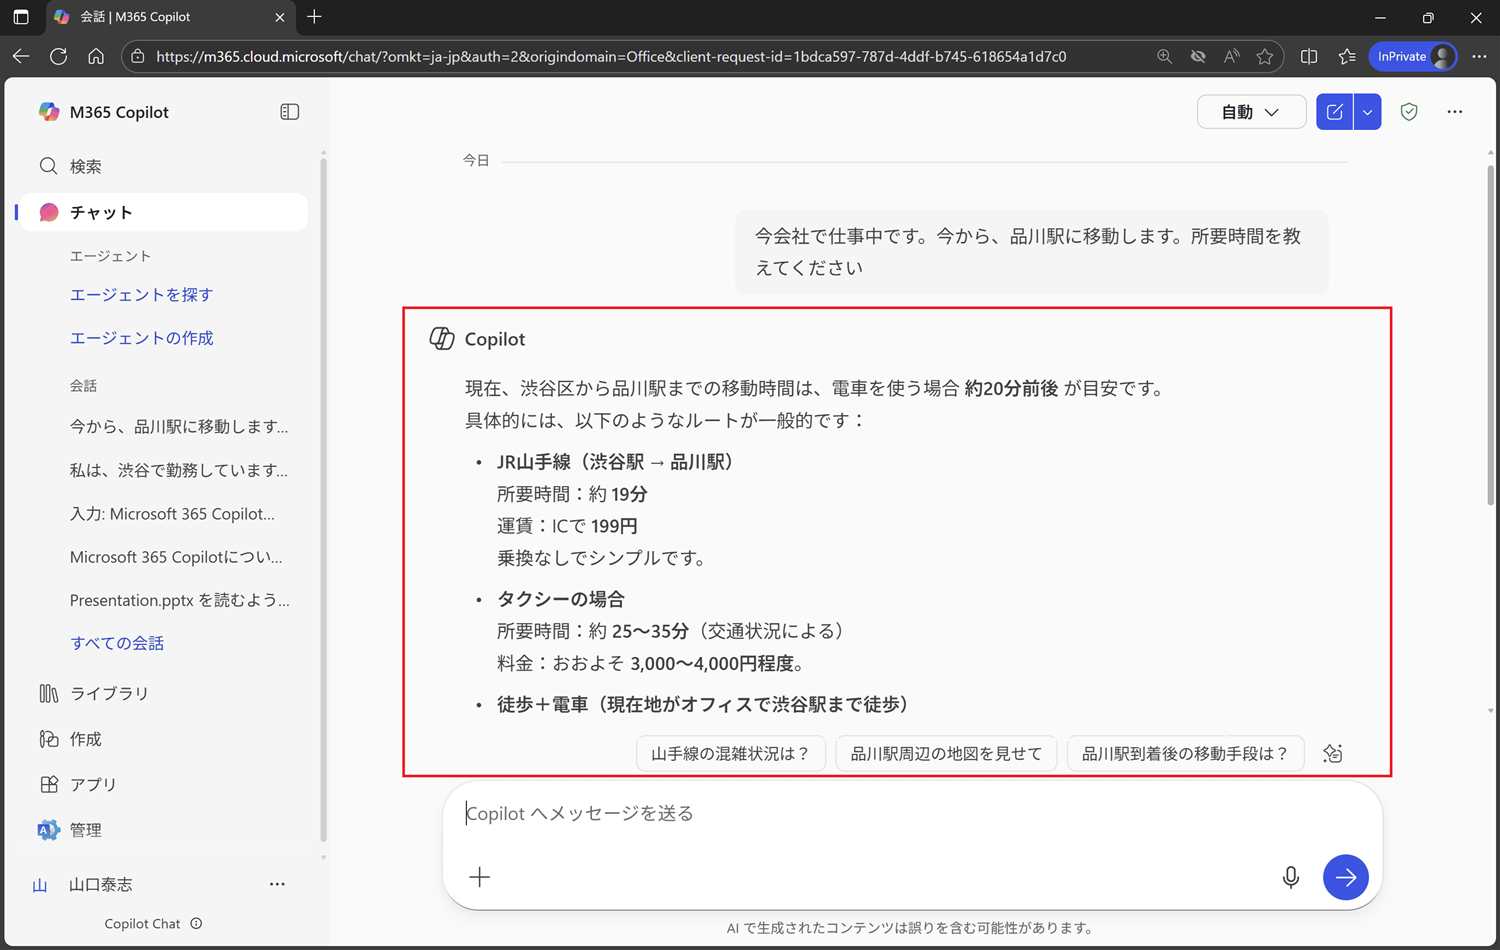Open conversation 私は、渋谷で勤務しています
The height and width of the screenshot is (950, 1500).
179,470
